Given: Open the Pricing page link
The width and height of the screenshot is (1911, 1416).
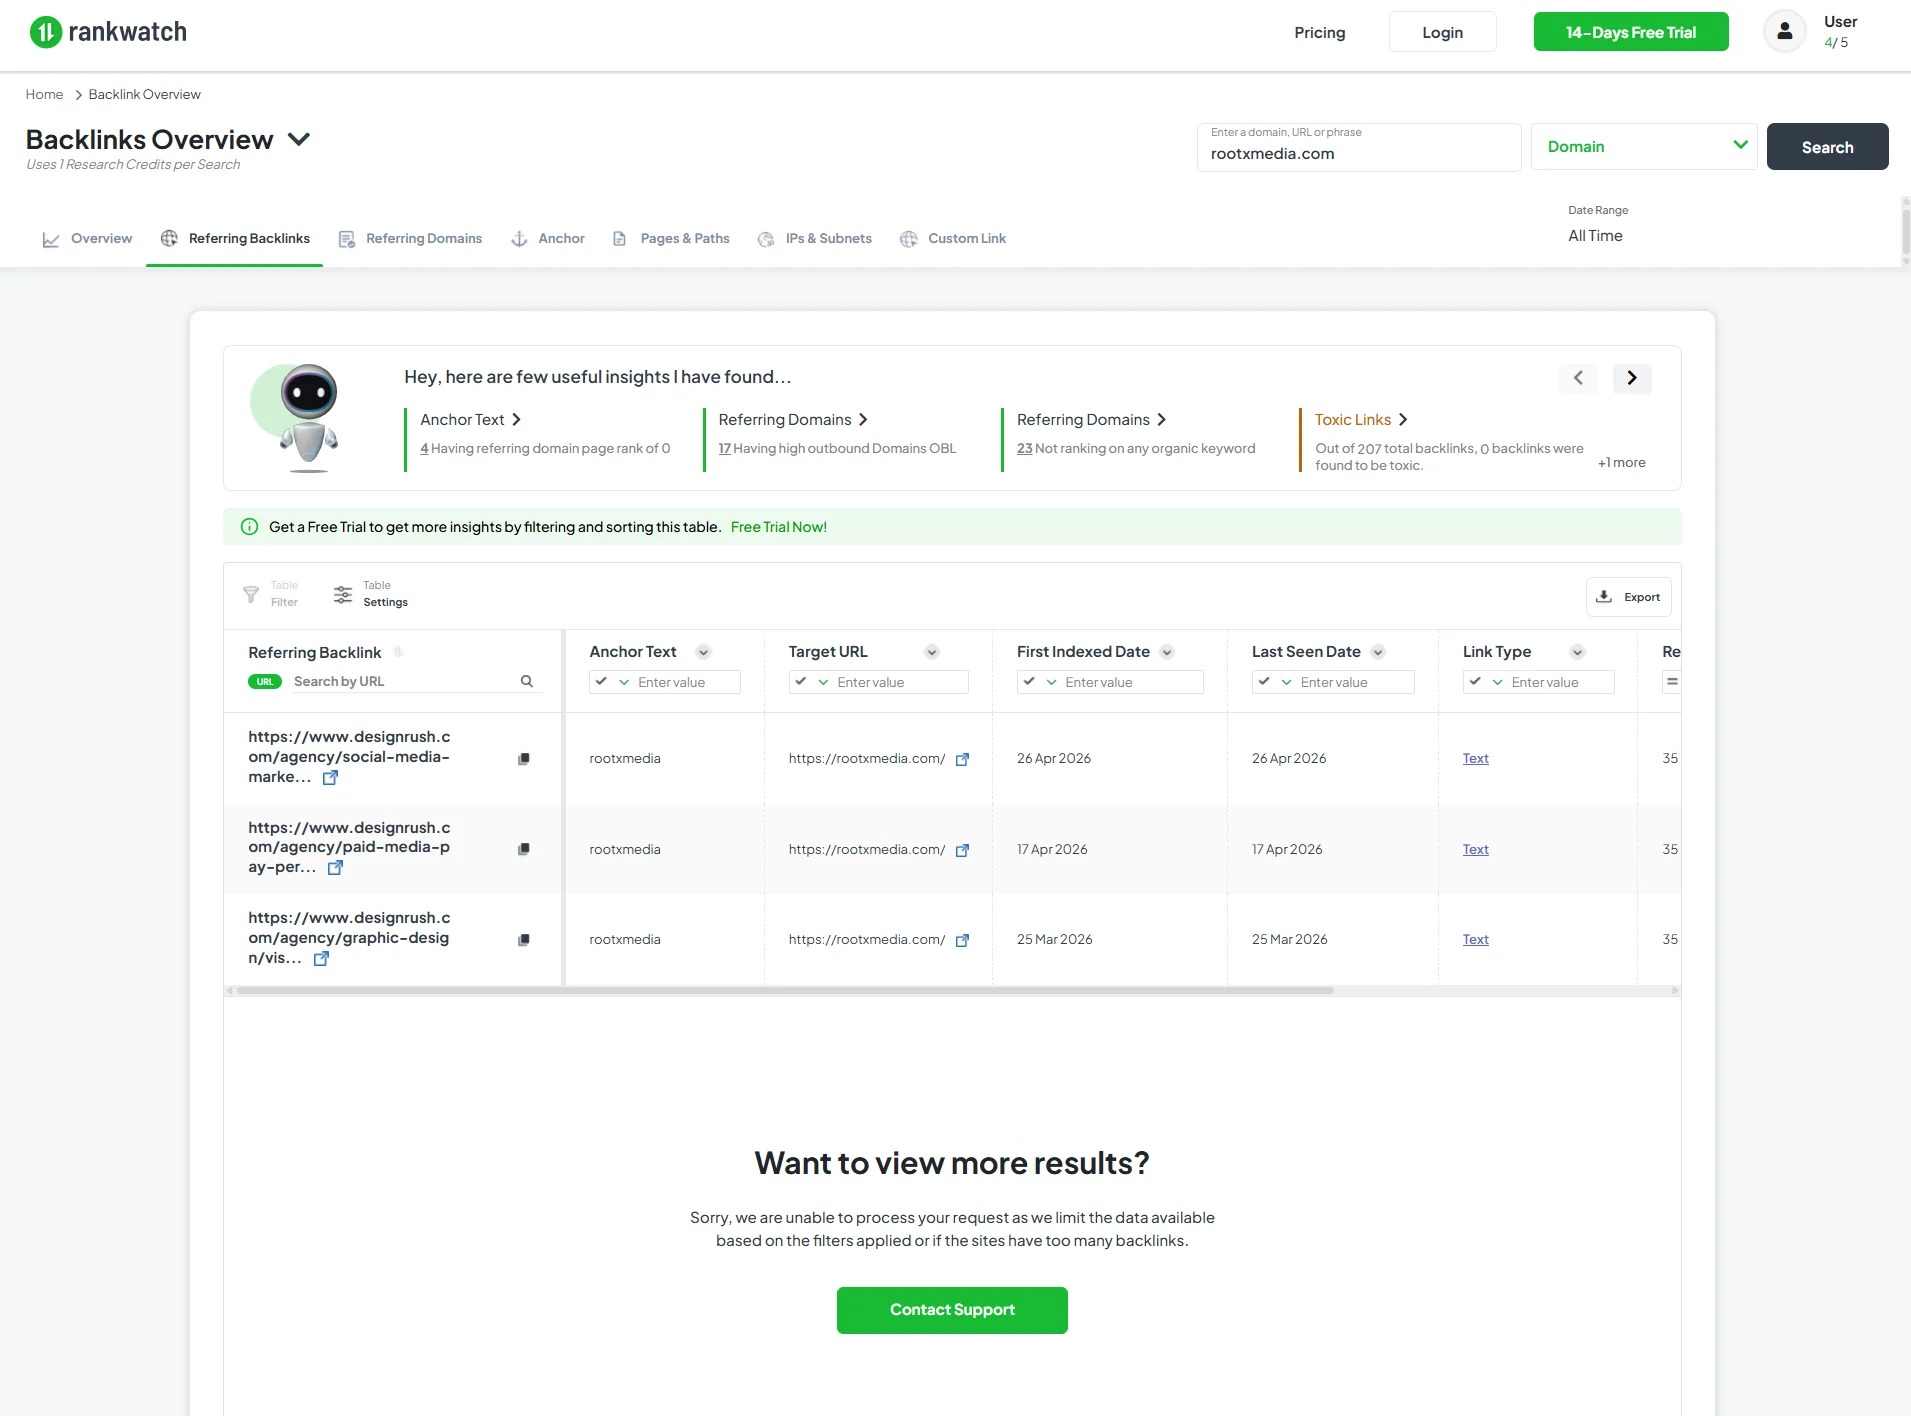Looking at the screenshot, I should click(1320, 32).
